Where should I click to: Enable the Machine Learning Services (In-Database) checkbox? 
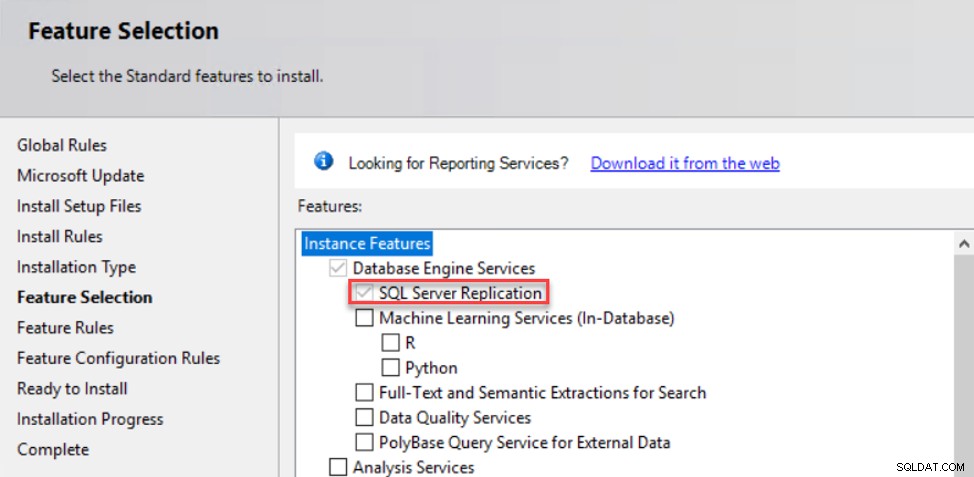coord(364,319)
